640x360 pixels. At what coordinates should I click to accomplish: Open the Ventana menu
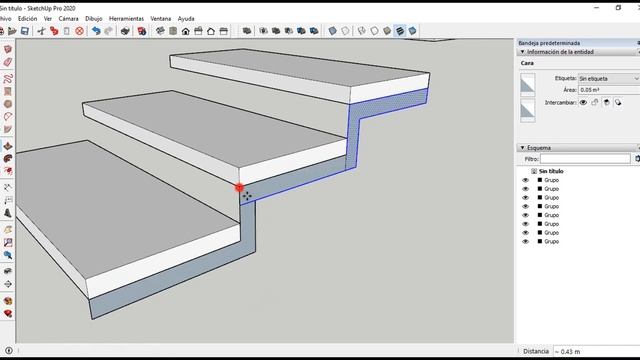pyautogui.click(x=161, y=19)
